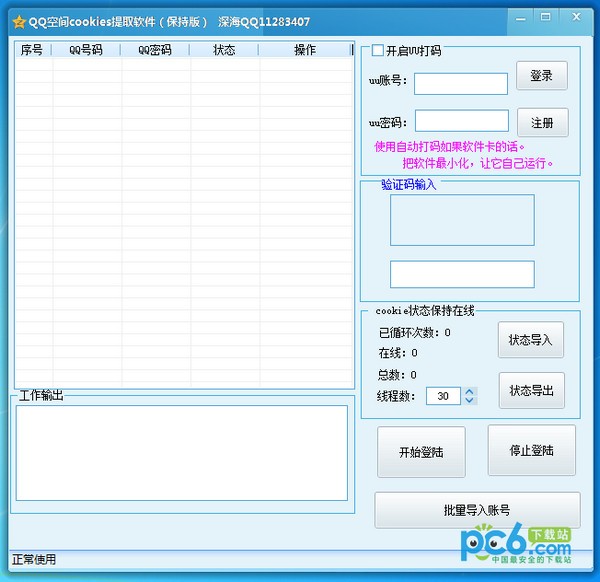Viewport: 600px width, 582px height.
Task: Click the 线程数 value field showing 30
Action: point(443,396)
